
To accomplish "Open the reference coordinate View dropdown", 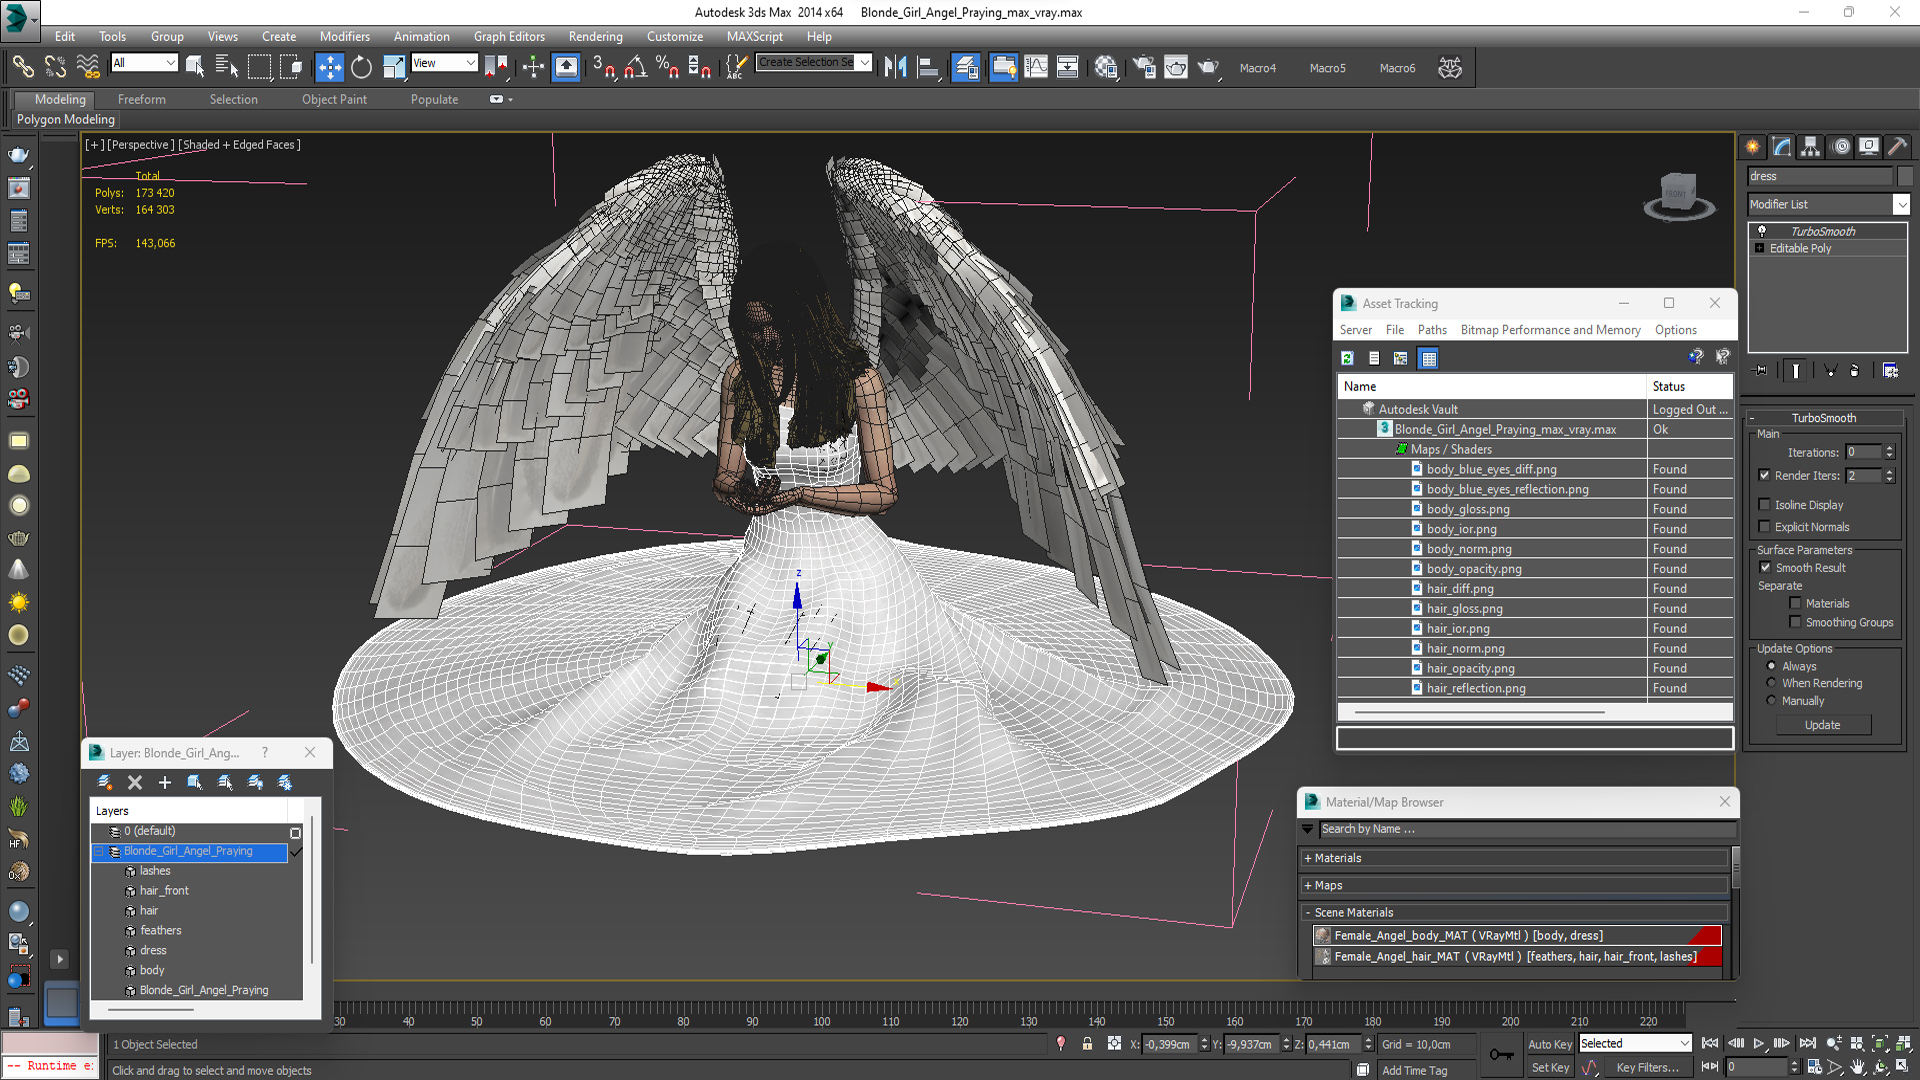I will point(444,63).
